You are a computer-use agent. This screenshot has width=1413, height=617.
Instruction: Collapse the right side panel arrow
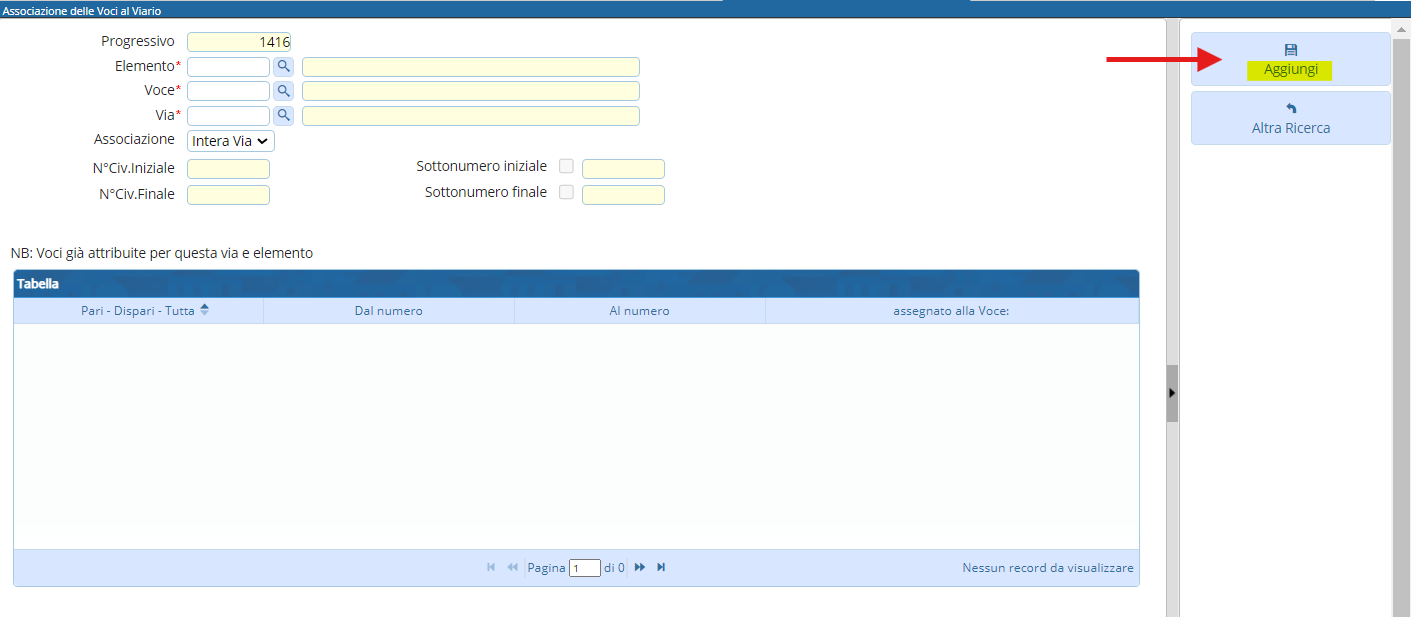[x=1172, y=393]
